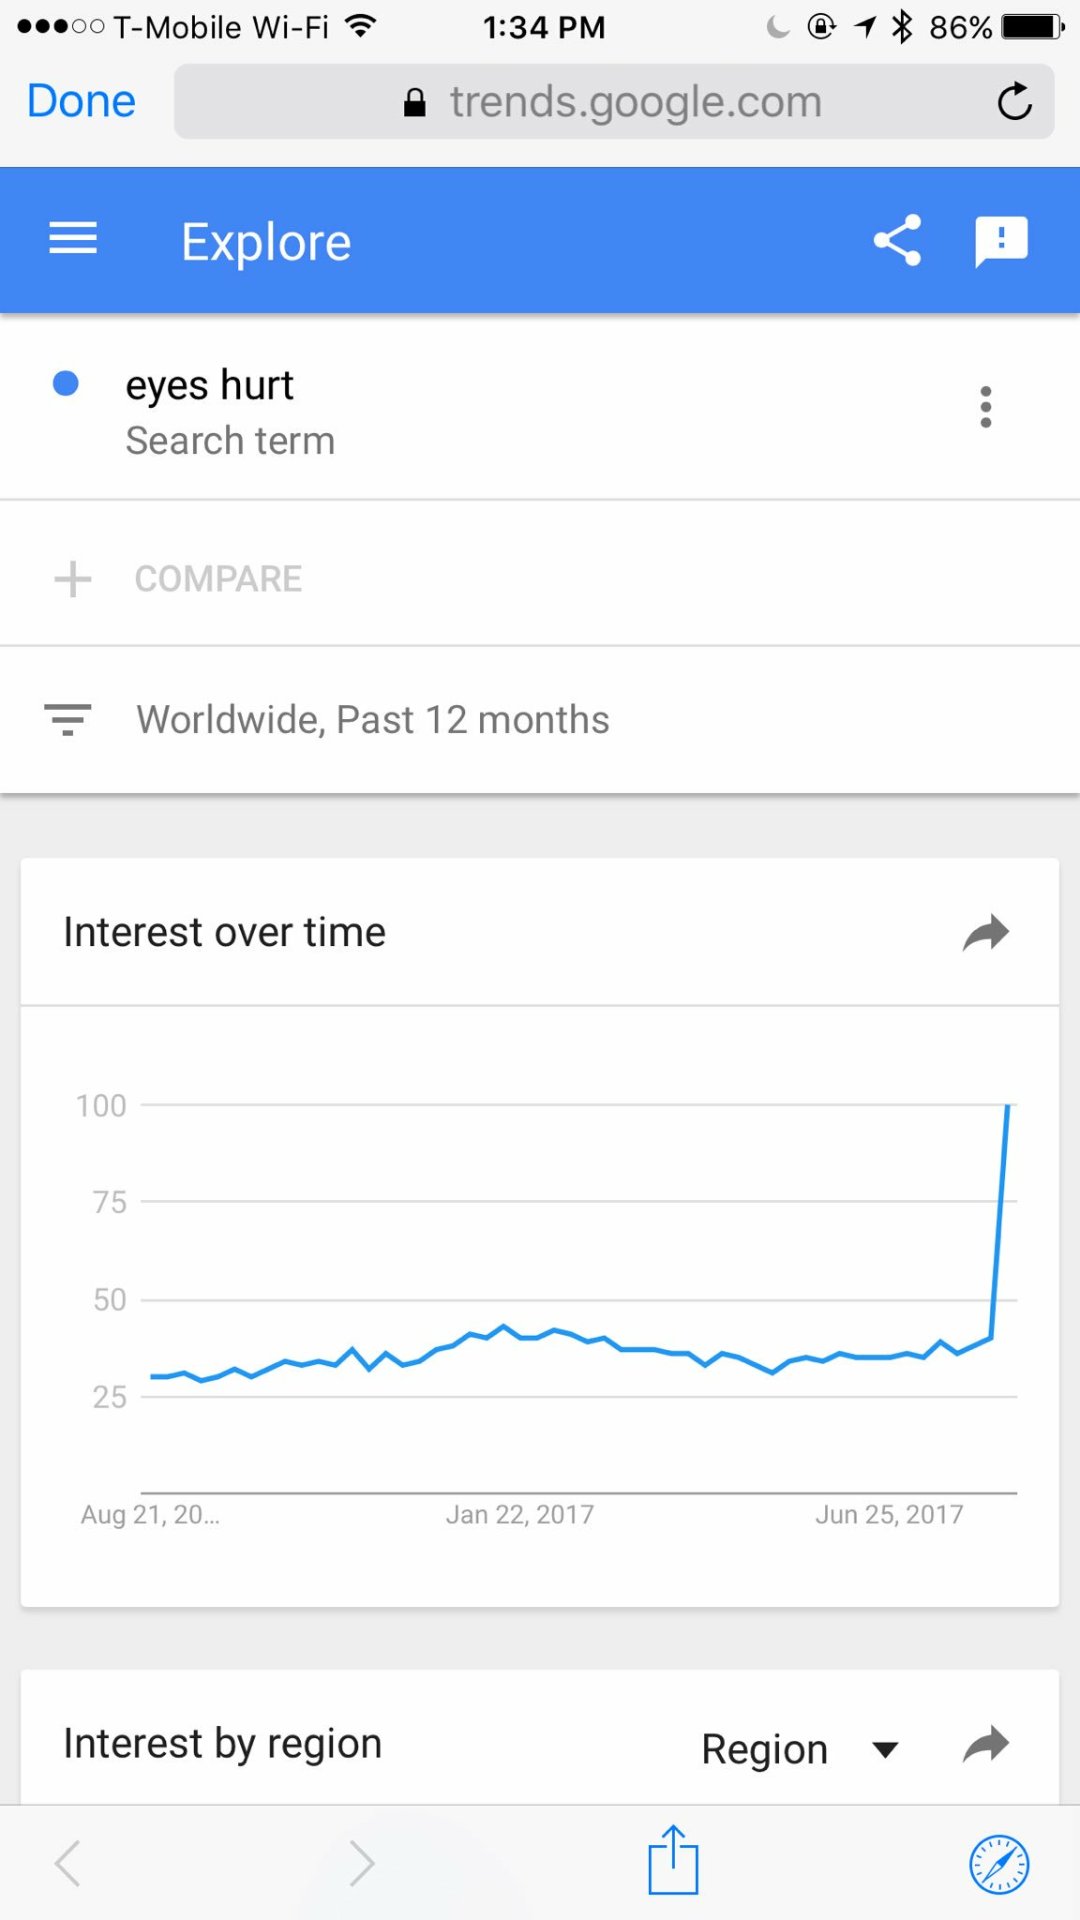1080x1920 pixels.
Task: Go forward with the right arrow
Action: (x=362, y=1863)
